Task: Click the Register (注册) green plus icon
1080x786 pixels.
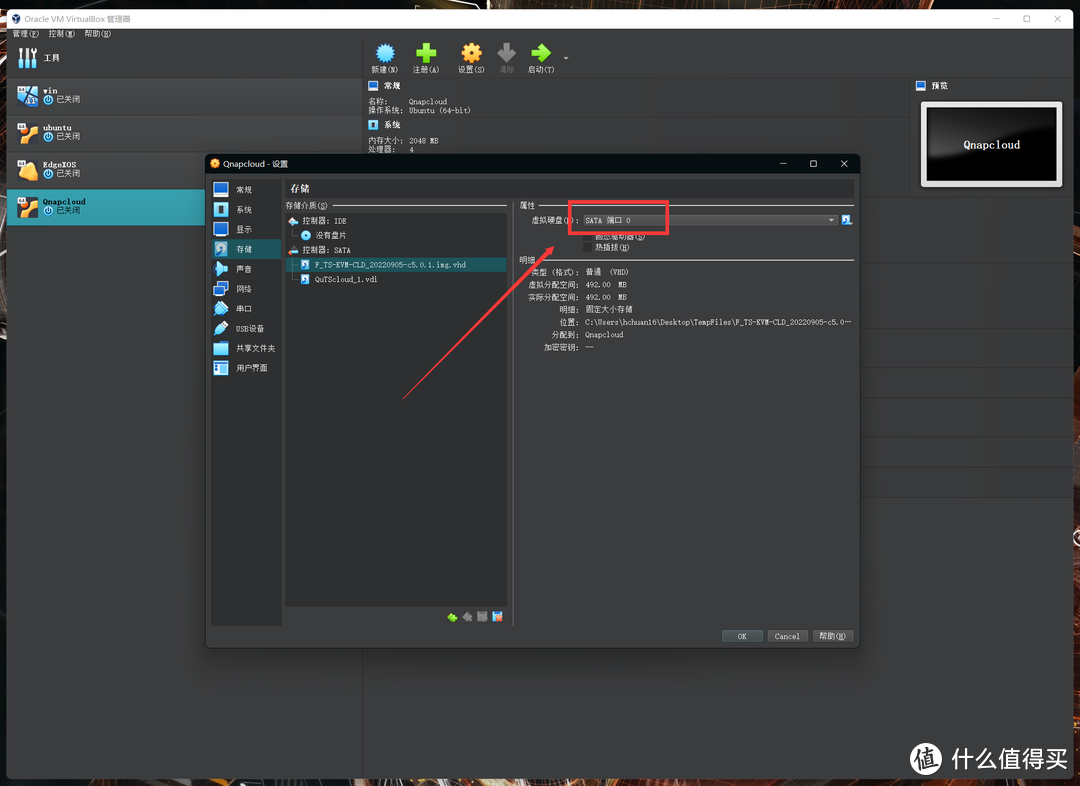Action: point(426,53)
